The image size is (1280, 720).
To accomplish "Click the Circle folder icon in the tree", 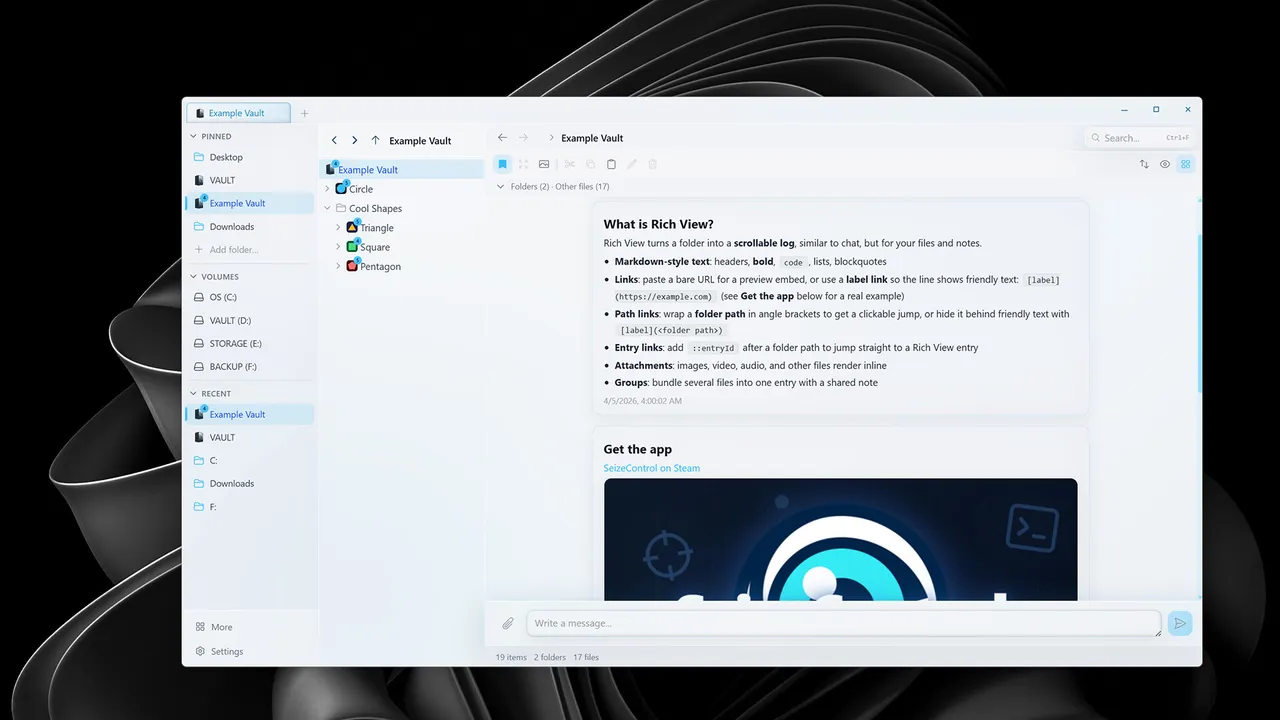I will pos(341,188).
